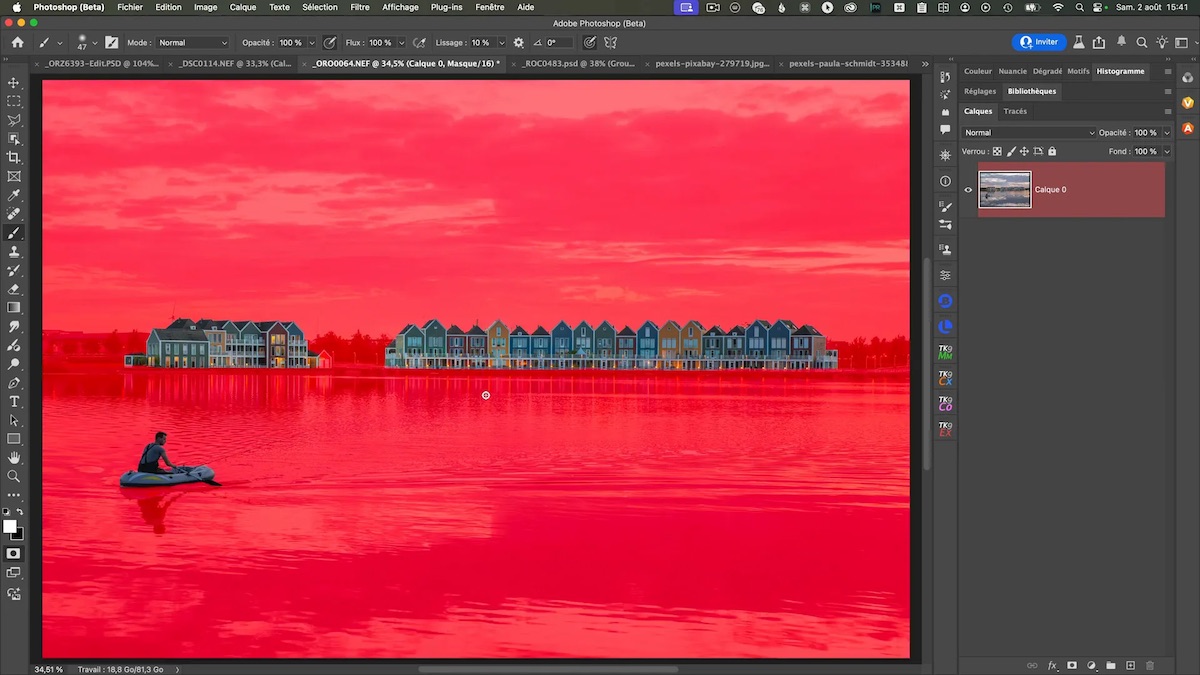
Task: Toggle Quick Mask mode
Action: point(14,553)
